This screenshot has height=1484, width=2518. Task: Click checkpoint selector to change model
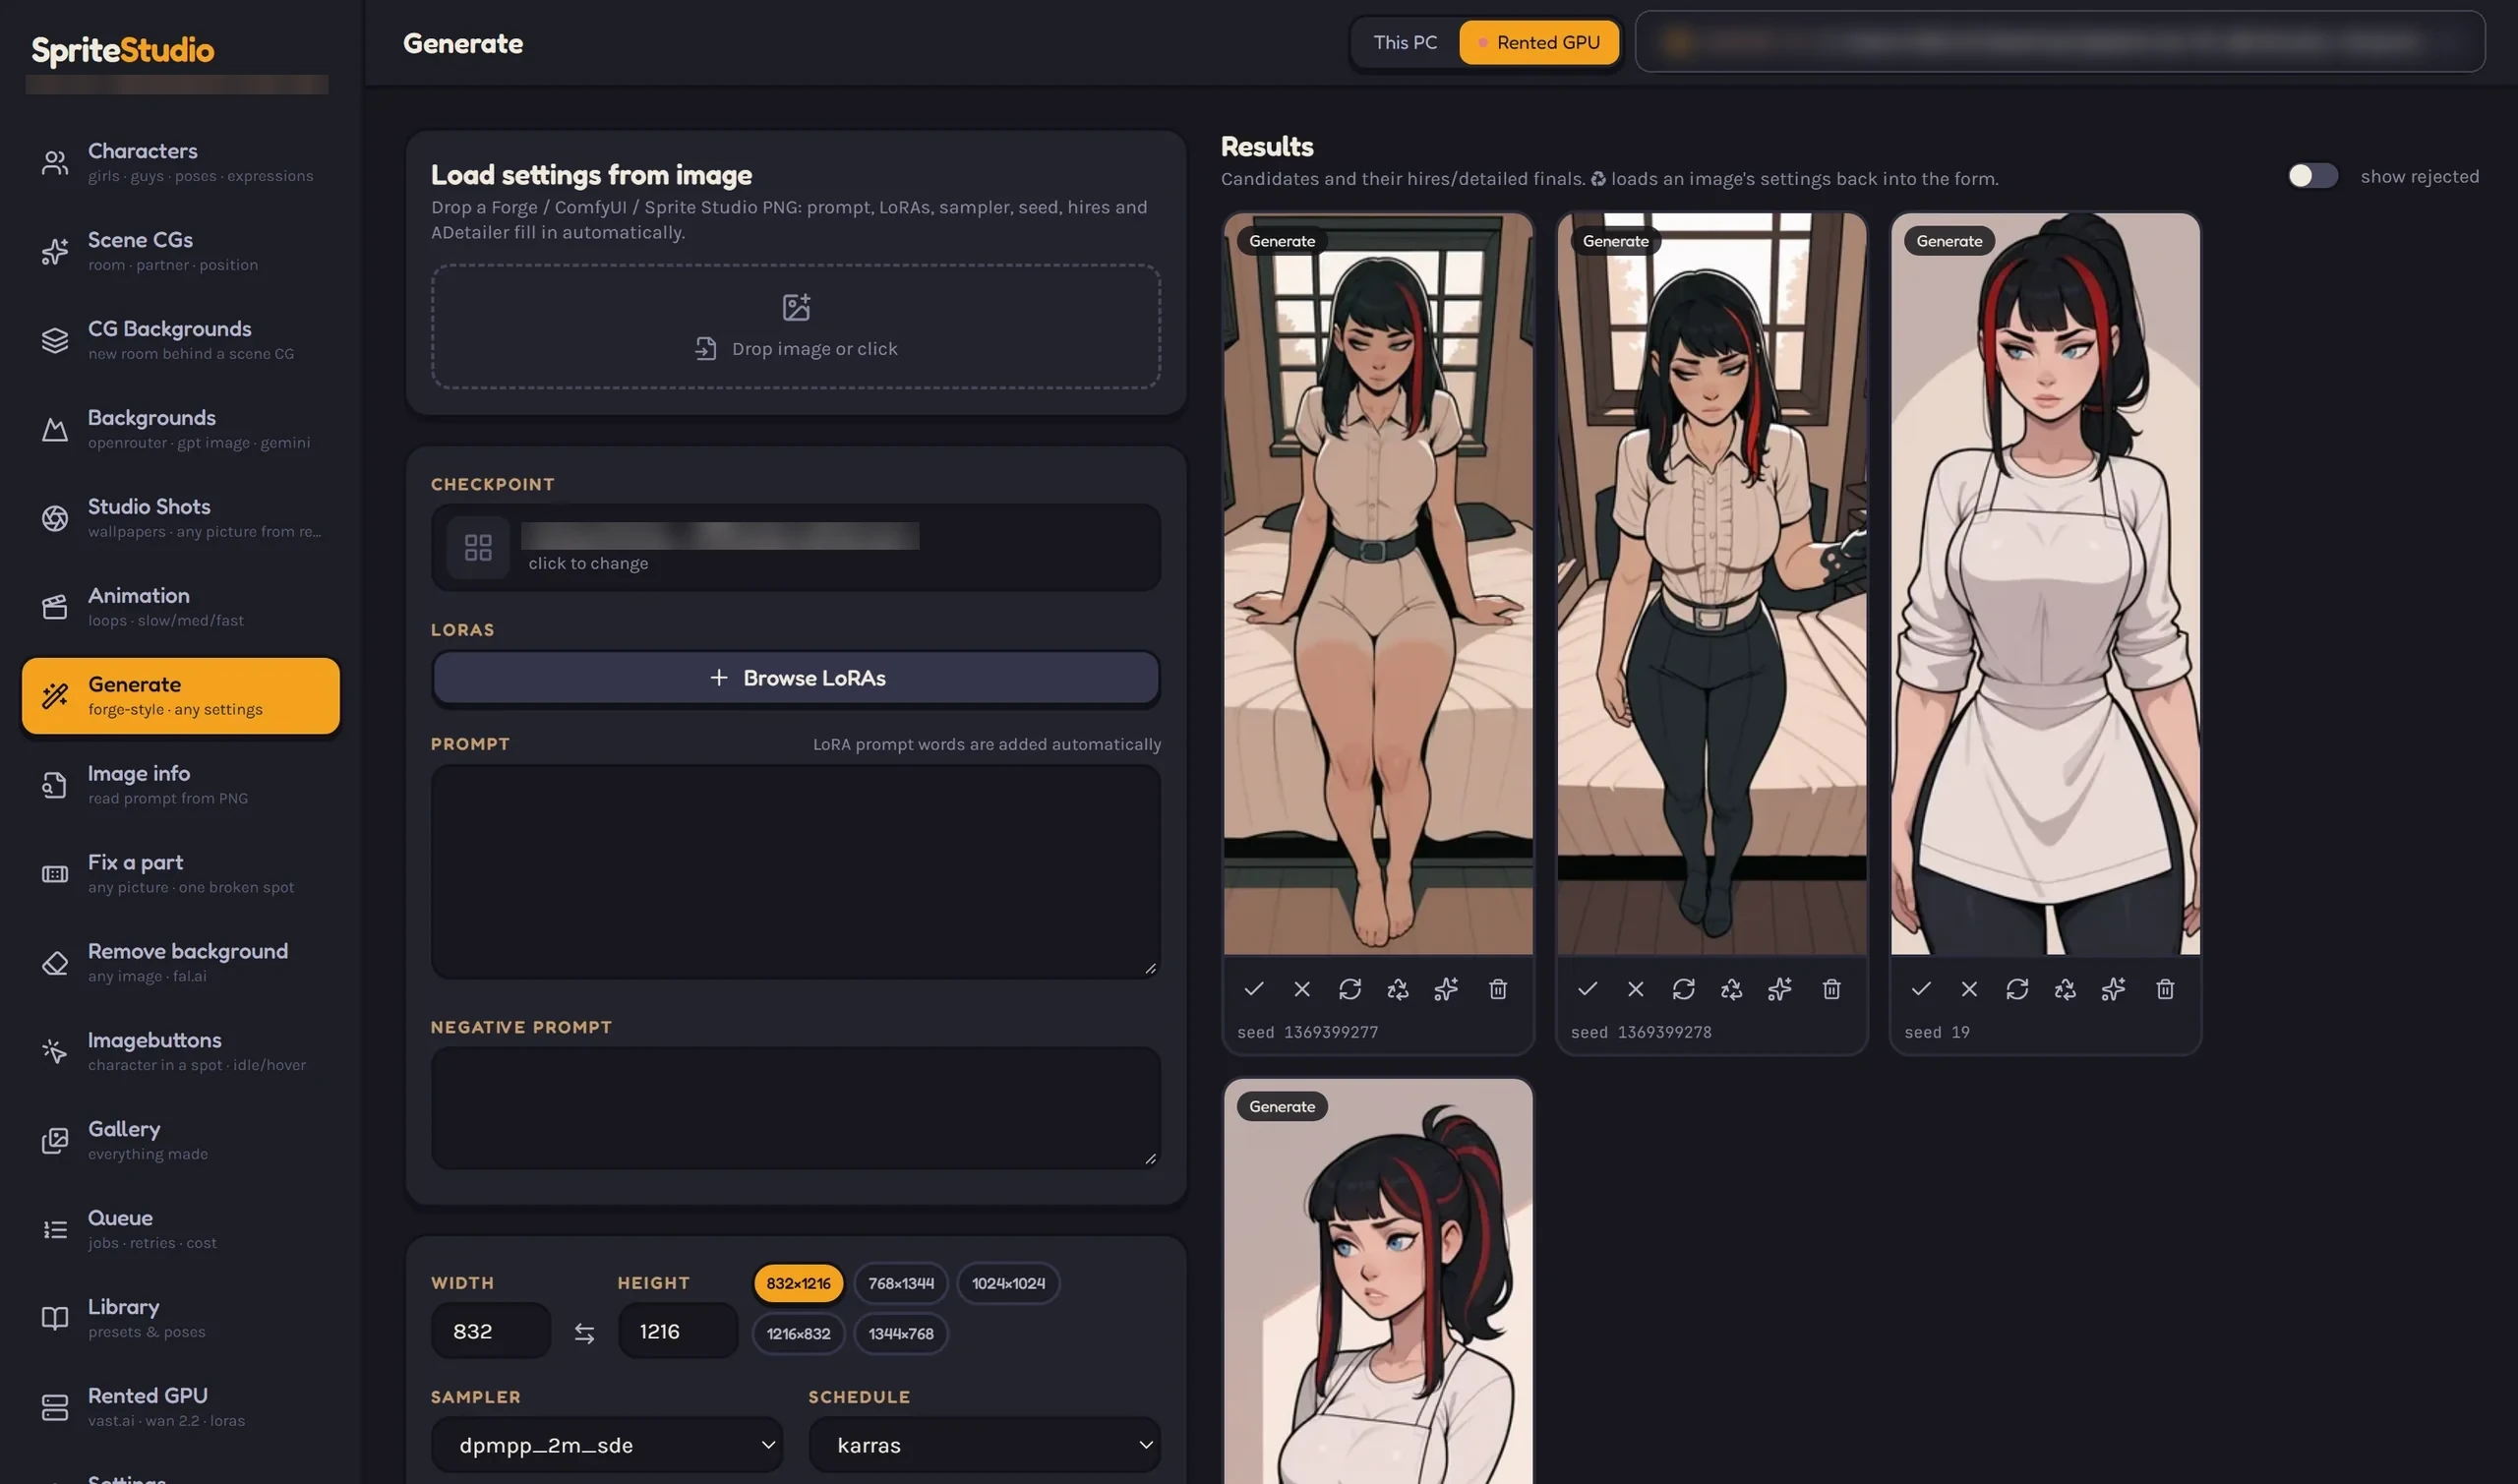point(796,547)
